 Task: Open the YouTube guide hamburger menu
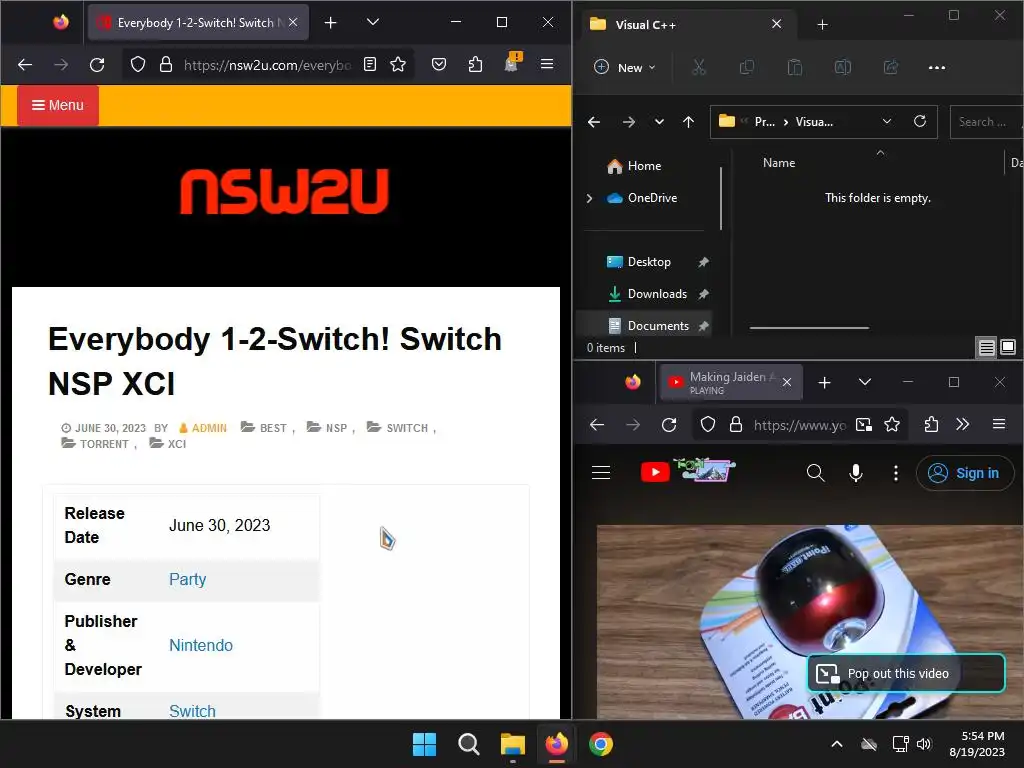point(601,473)
